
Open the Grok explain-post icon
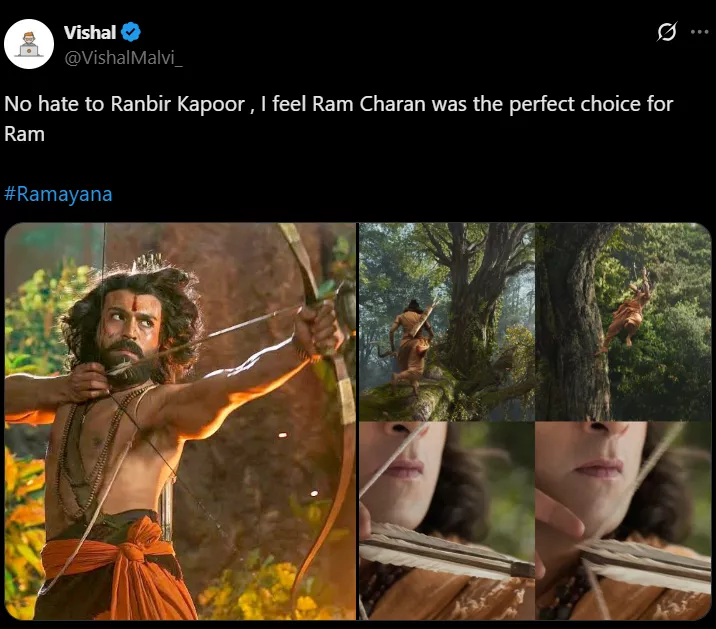tap(667, 32)
